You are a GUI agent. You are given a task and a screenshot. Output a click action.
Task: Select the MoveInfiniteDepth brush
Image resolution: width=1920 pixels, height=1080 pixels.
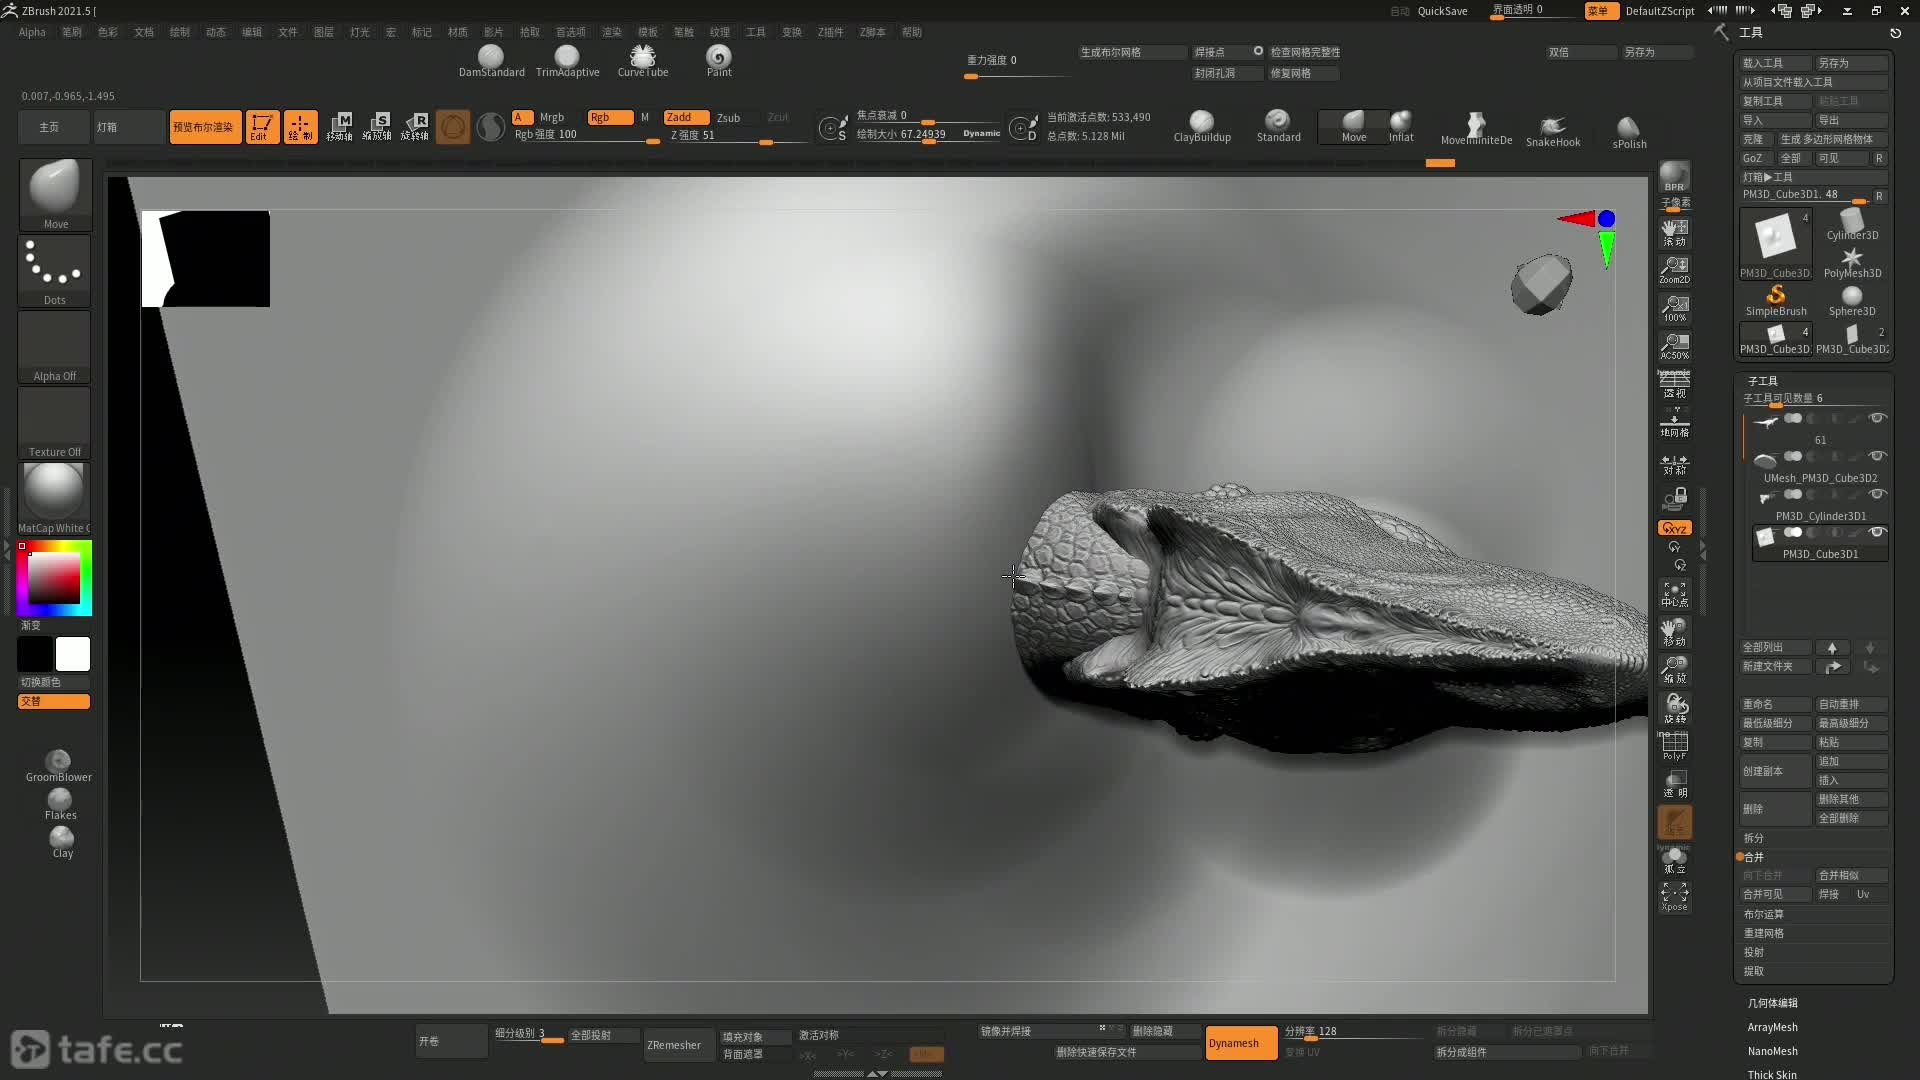(1476, 130)
